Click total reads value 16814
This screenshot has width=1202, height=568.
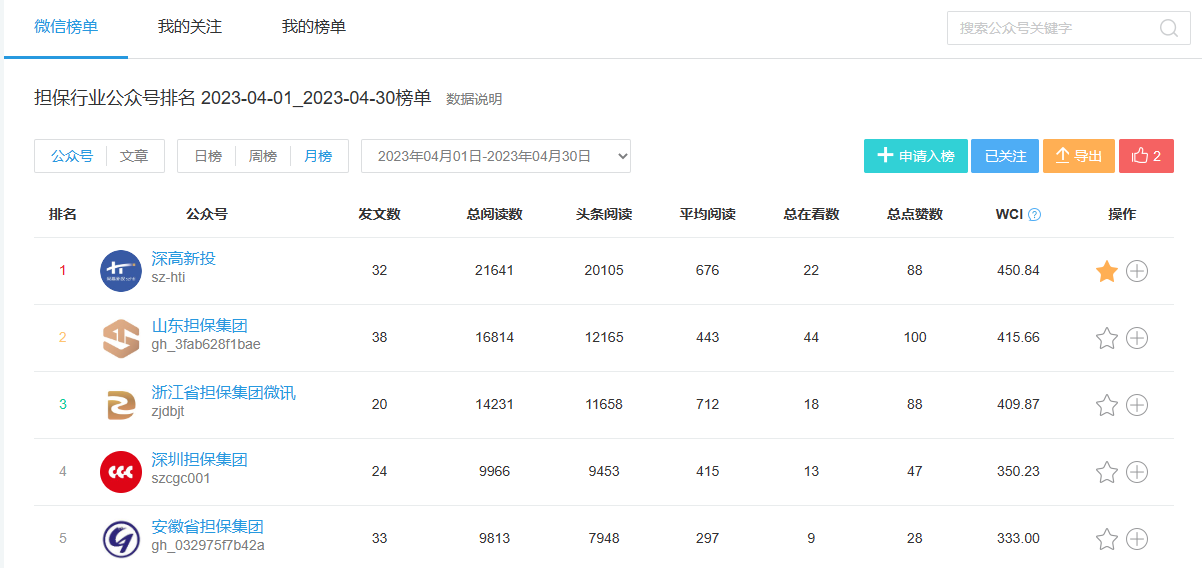click(495, 338)
